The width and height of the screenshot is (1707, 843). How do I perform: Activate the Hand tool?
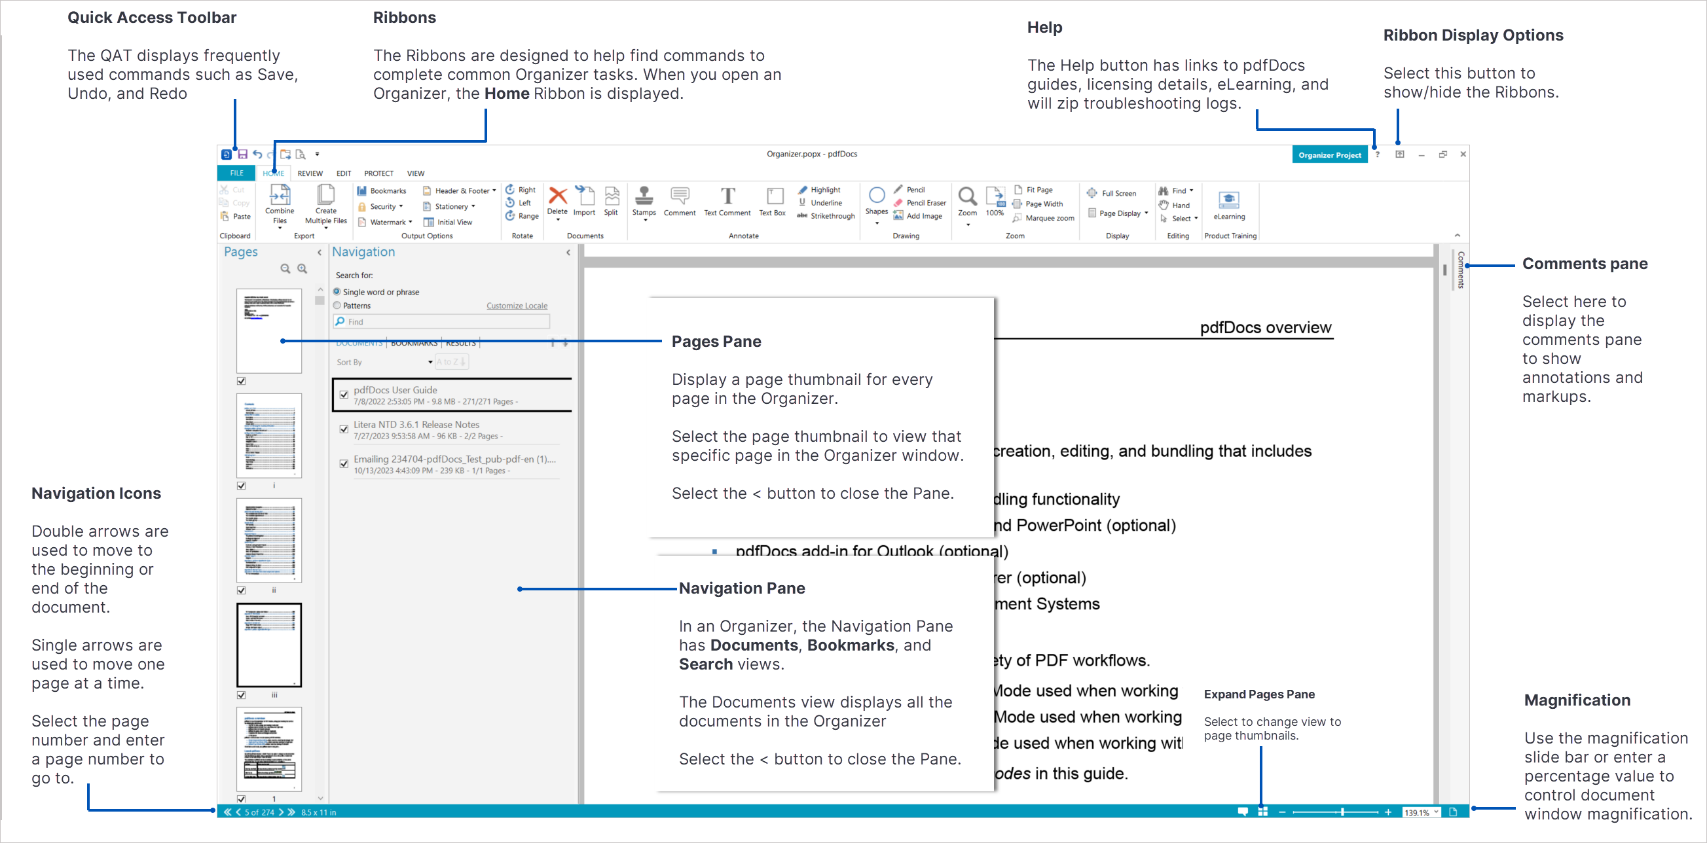click(x=1175, y=205)
